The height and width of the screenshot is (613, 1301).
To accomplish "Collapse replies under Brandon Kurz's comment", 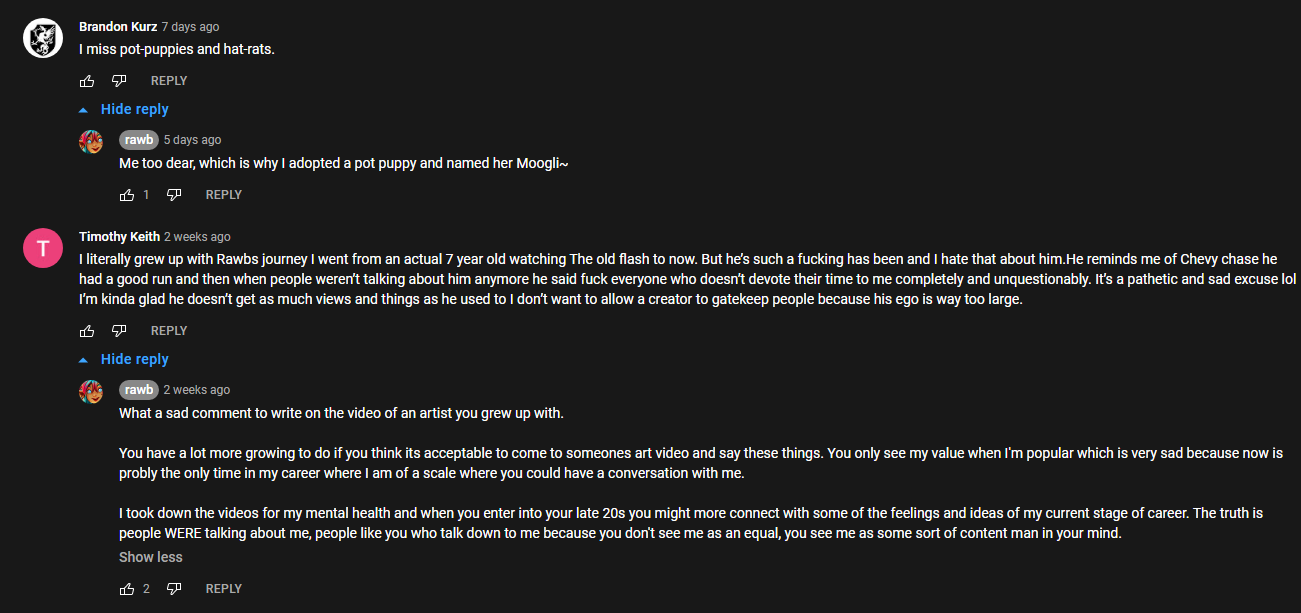I will tap(124, 109).
